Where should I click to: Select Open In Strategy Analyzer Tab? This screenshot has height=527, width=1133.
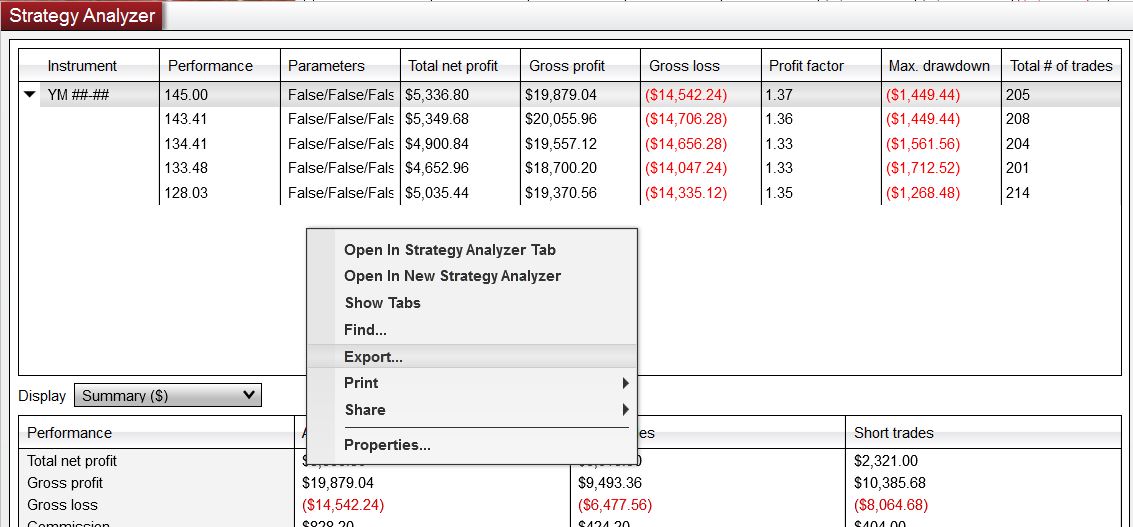click(x=449, y=250)
